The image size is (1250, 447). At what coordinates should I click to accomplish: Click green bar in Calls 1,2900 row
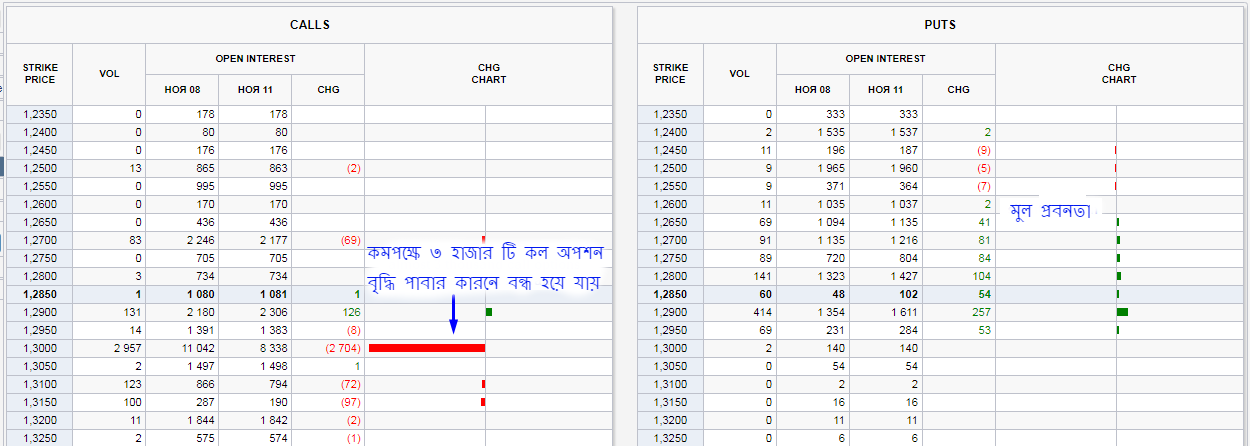(489, 312)
